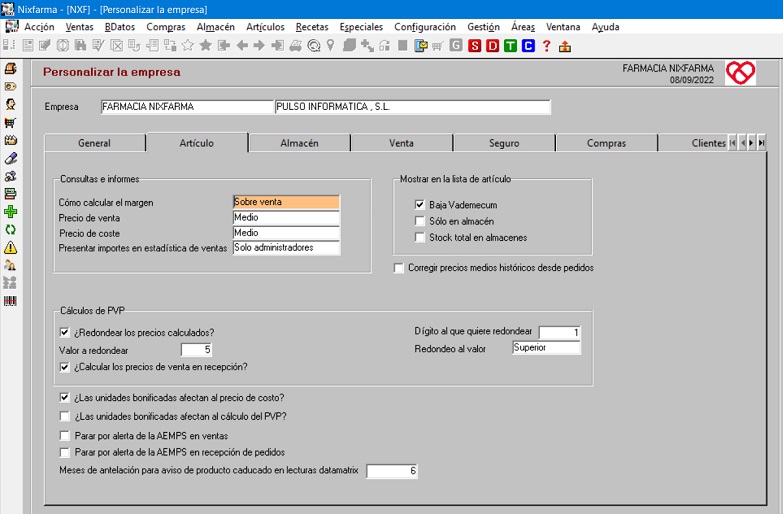Click the green T toolbar icon
The height and width of the screenshot is (514, 783).
510,46
